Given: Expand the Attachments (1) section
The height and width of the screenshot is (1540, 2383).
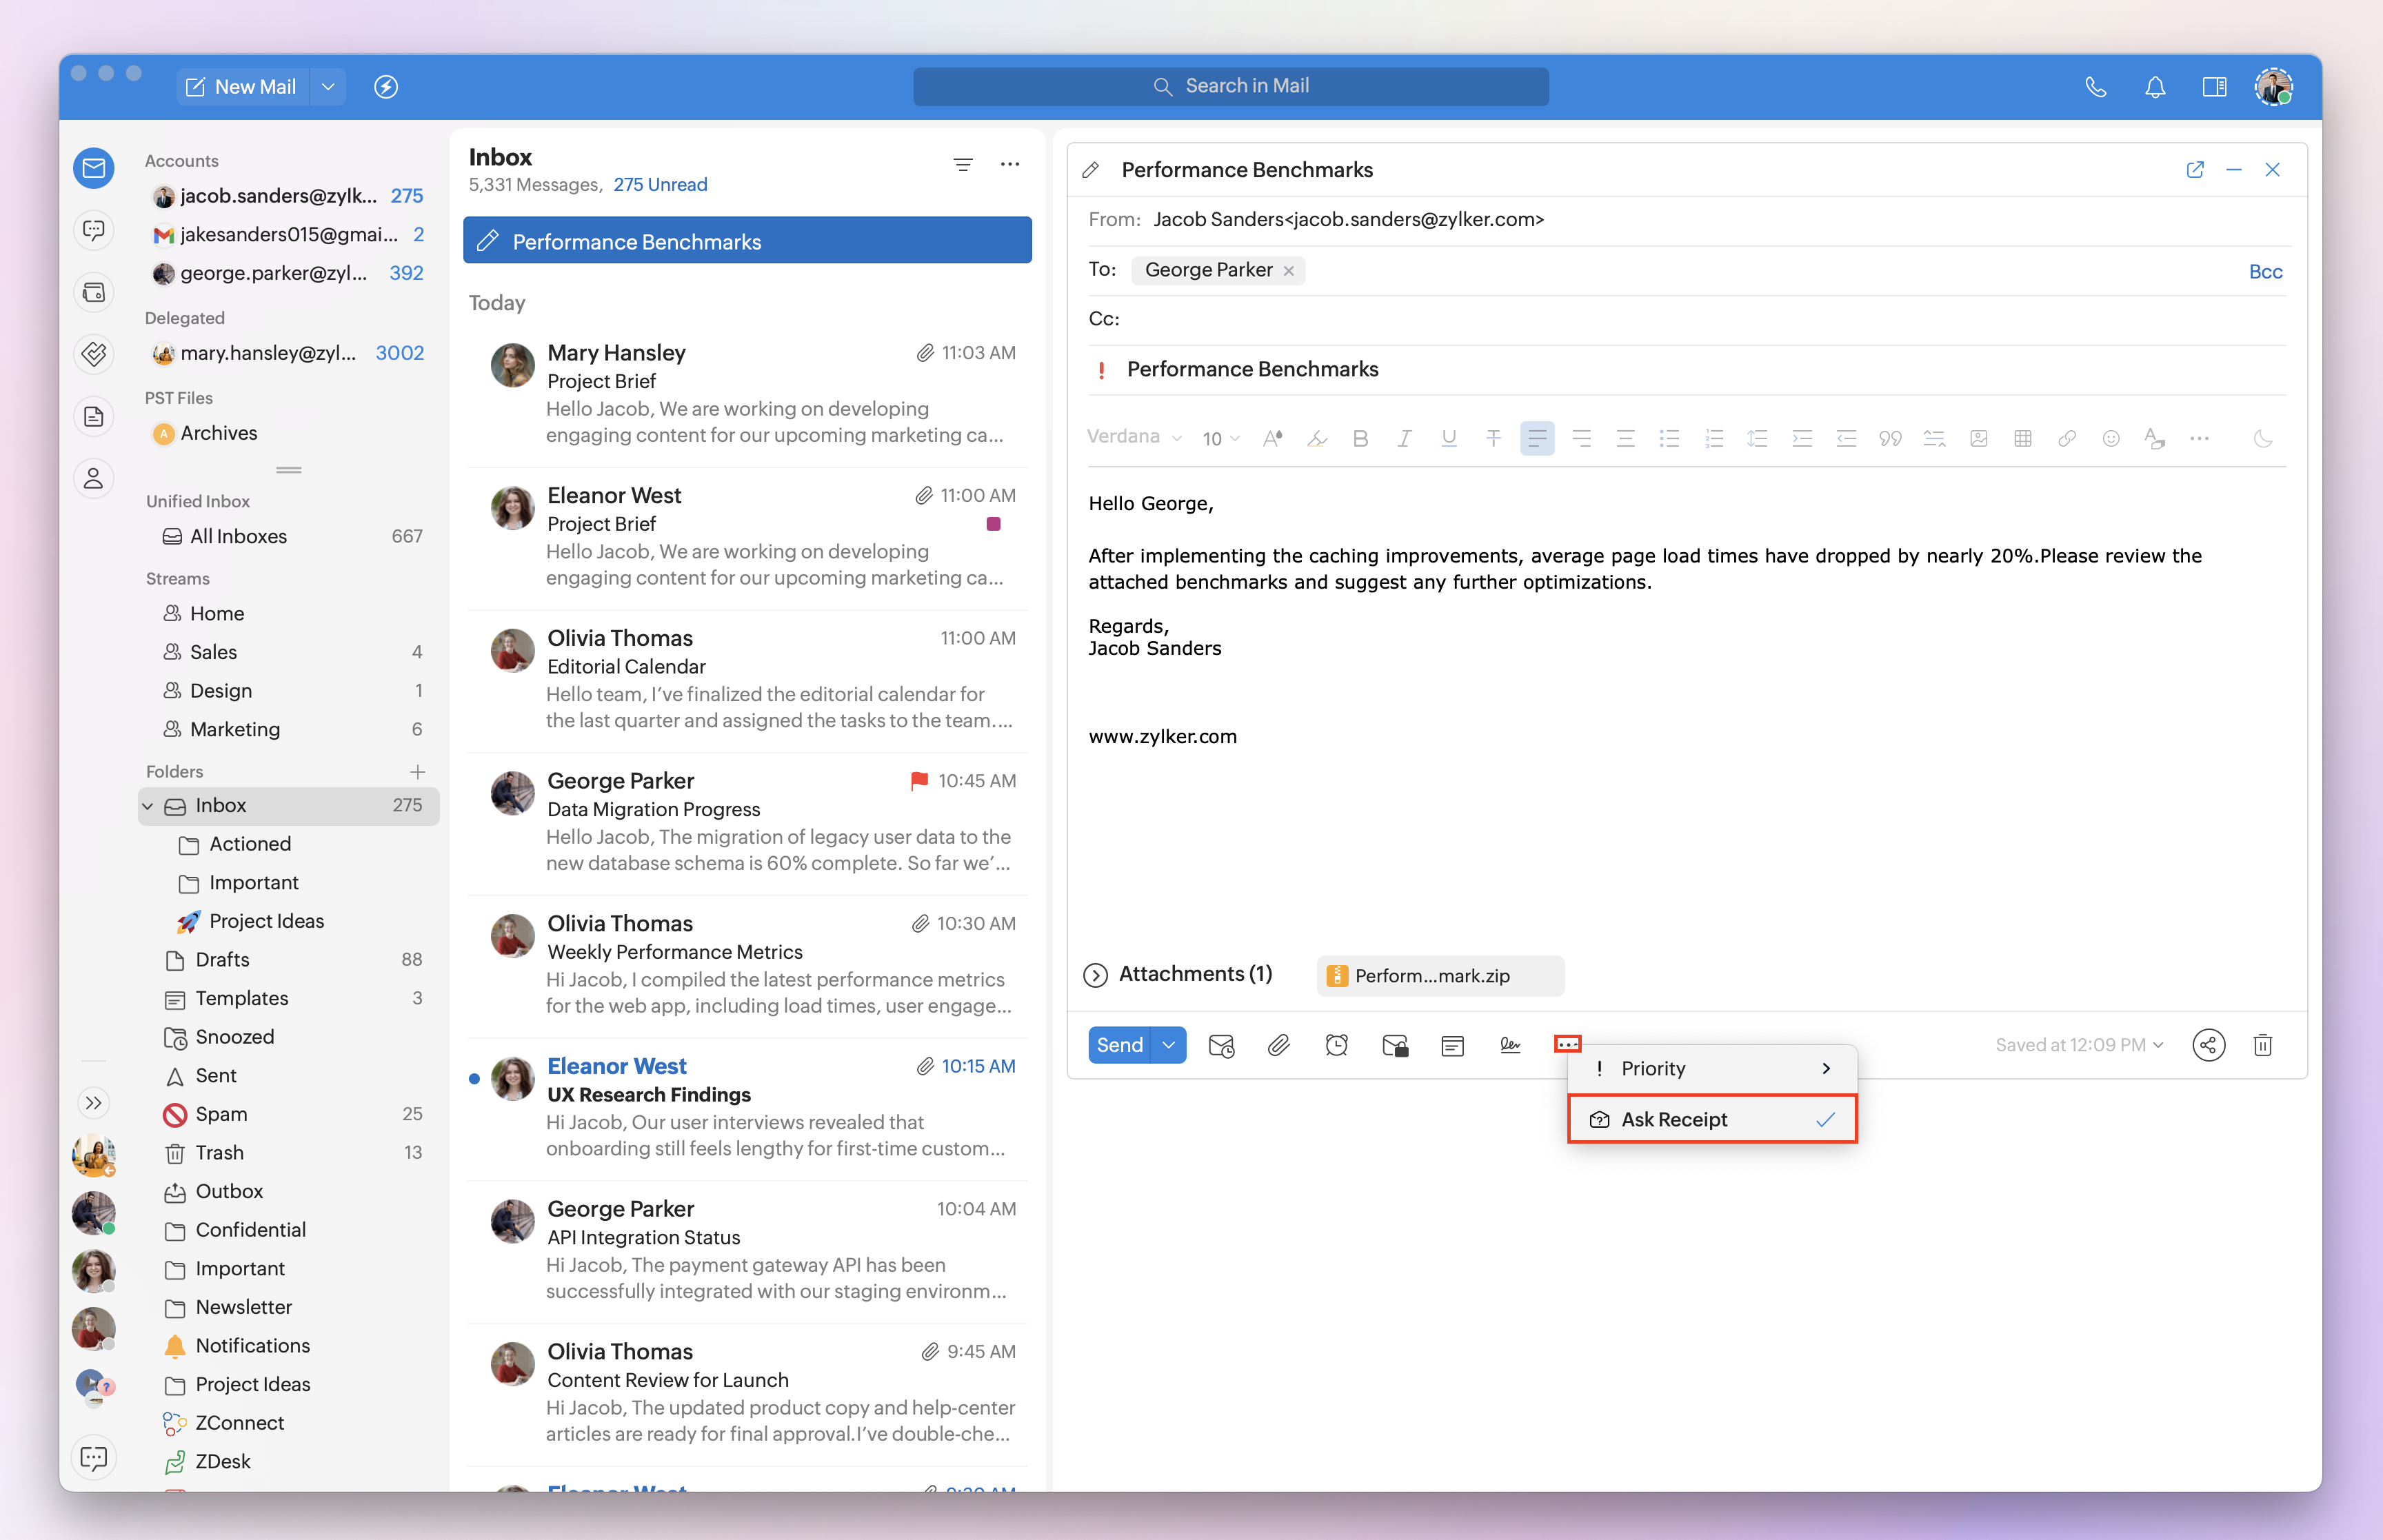Looking at the screenshot, I should 1096,975.
